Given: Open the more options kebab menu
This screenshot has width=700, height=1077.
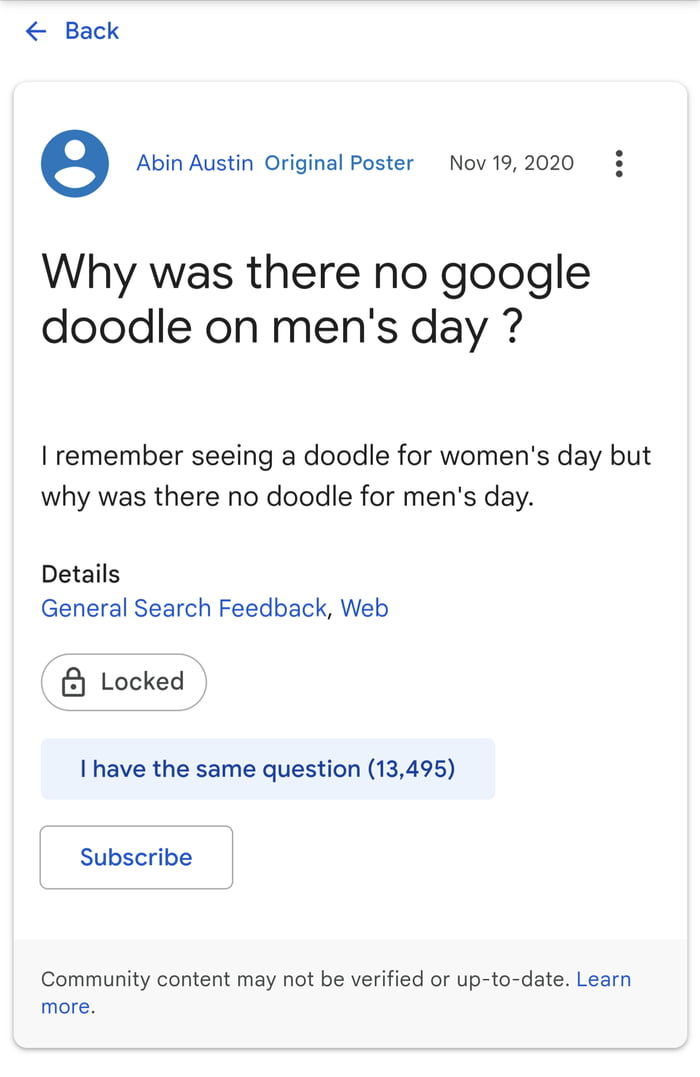Looking at the screenshot, I should click(619, 163).
